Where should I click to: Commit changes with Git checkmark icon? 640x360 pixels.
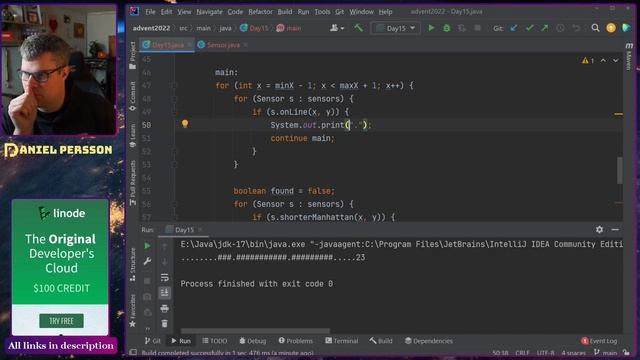(529, 28)
